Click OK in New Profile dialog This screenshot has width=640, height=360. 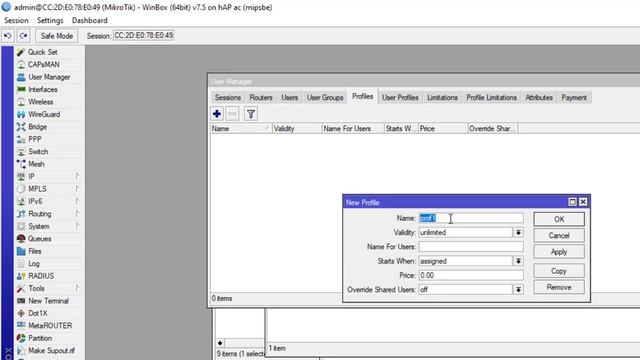tap(559, 219)
